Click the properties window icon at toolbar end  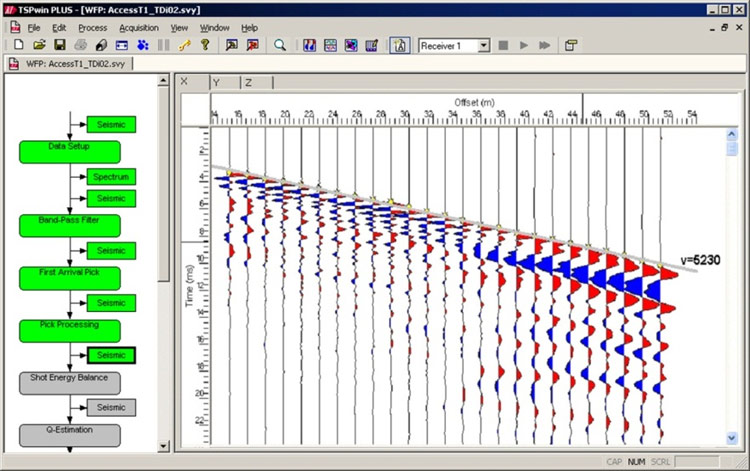click(570, 45)
